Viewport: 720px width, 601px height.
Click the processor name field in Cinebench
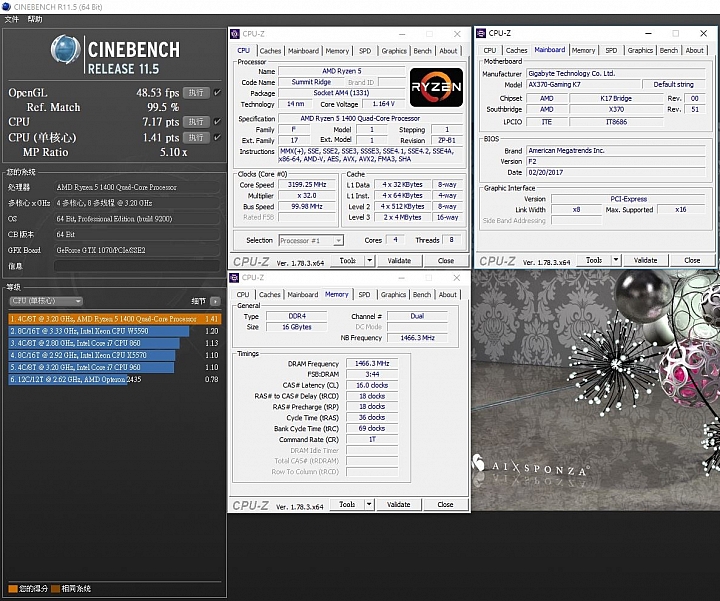137,187
